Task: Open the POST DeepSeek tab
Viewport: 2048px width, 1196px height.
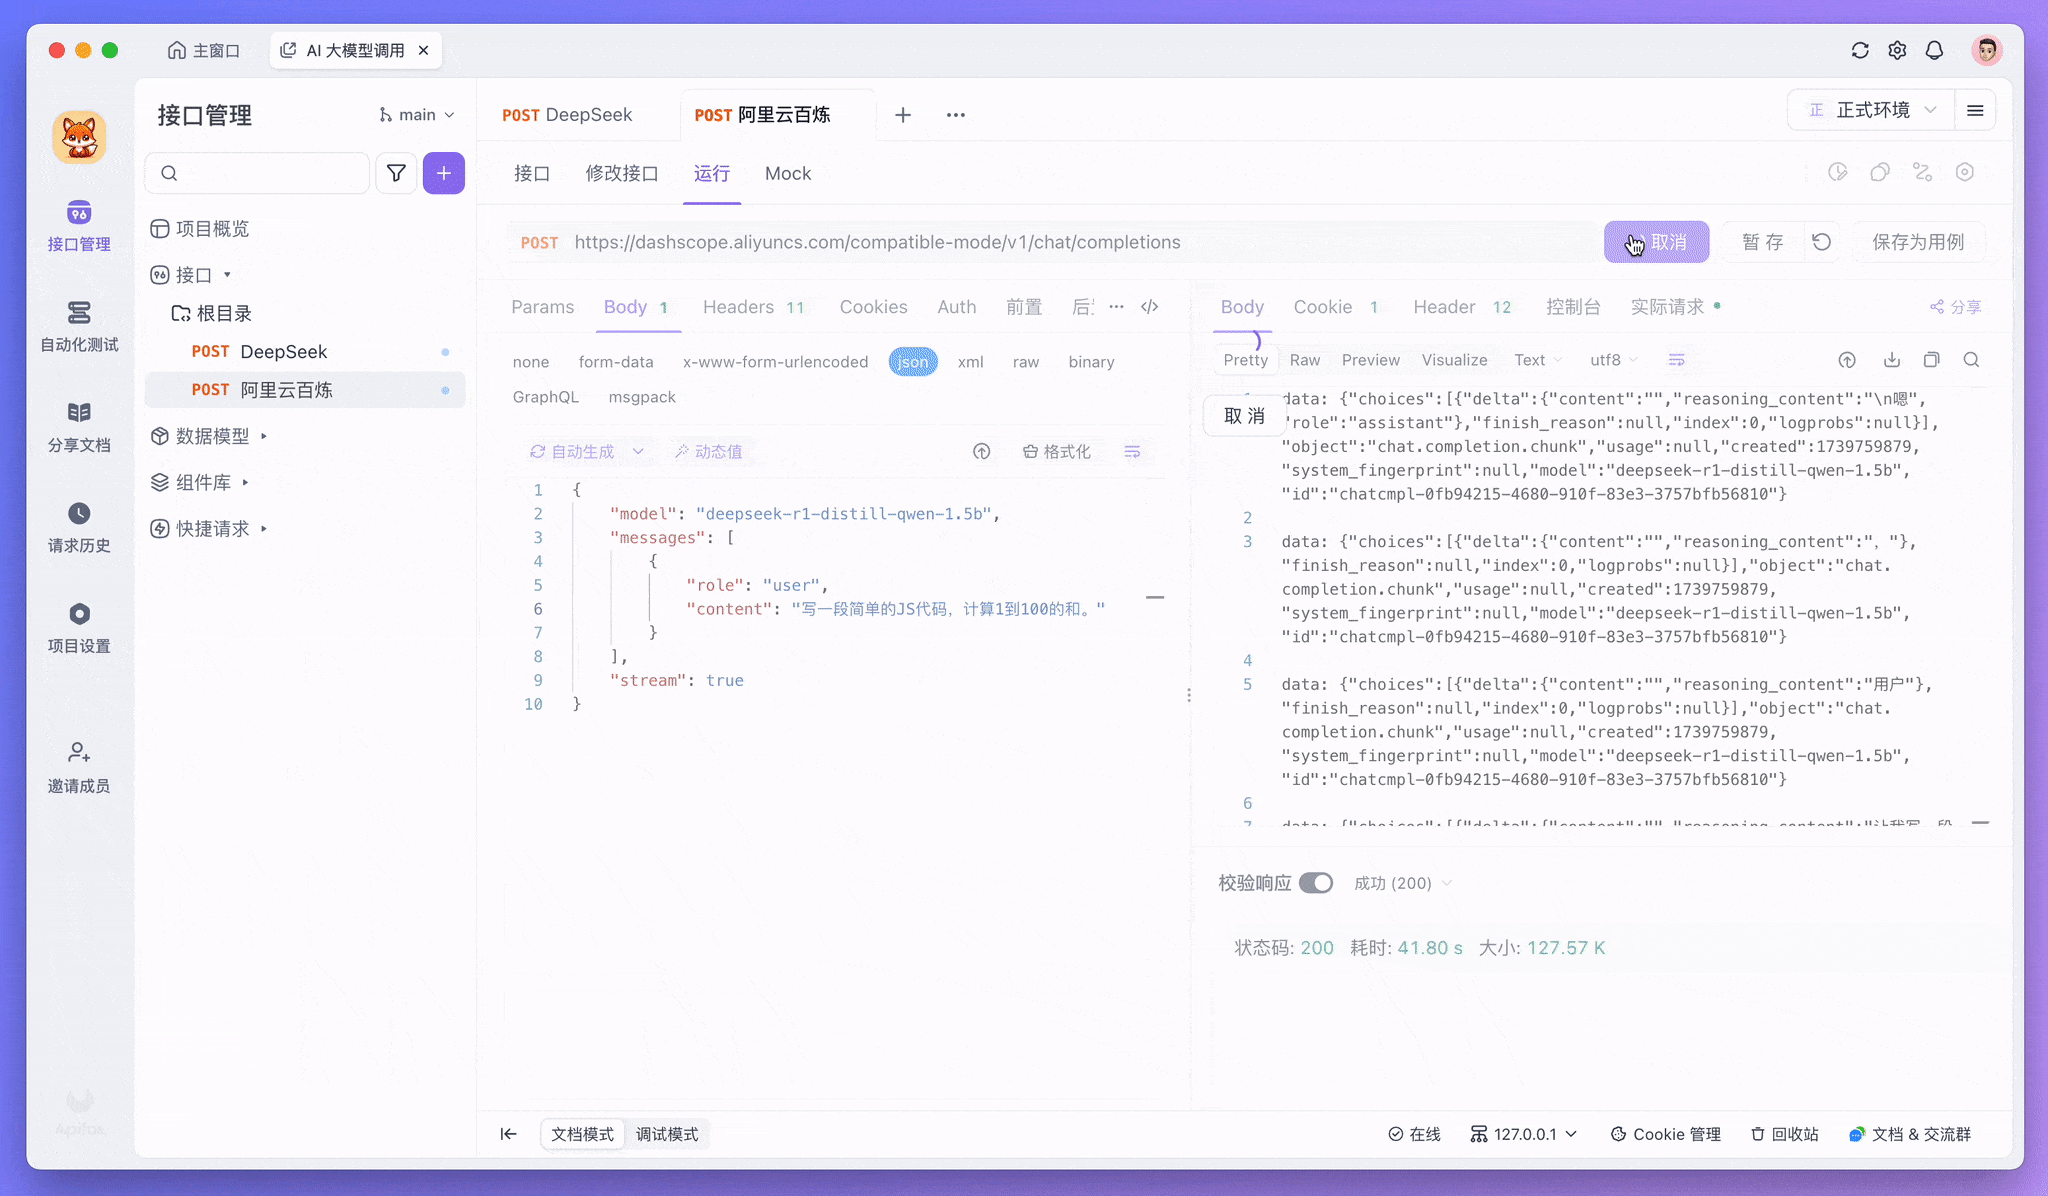Action: click(567, 115)
